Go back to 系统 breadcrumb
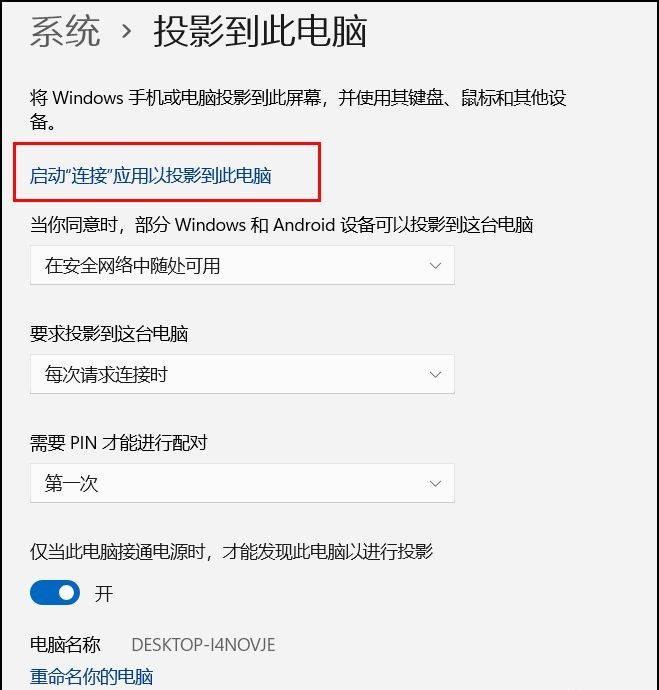This screenshot has width=659, height=690. (65, 31)
